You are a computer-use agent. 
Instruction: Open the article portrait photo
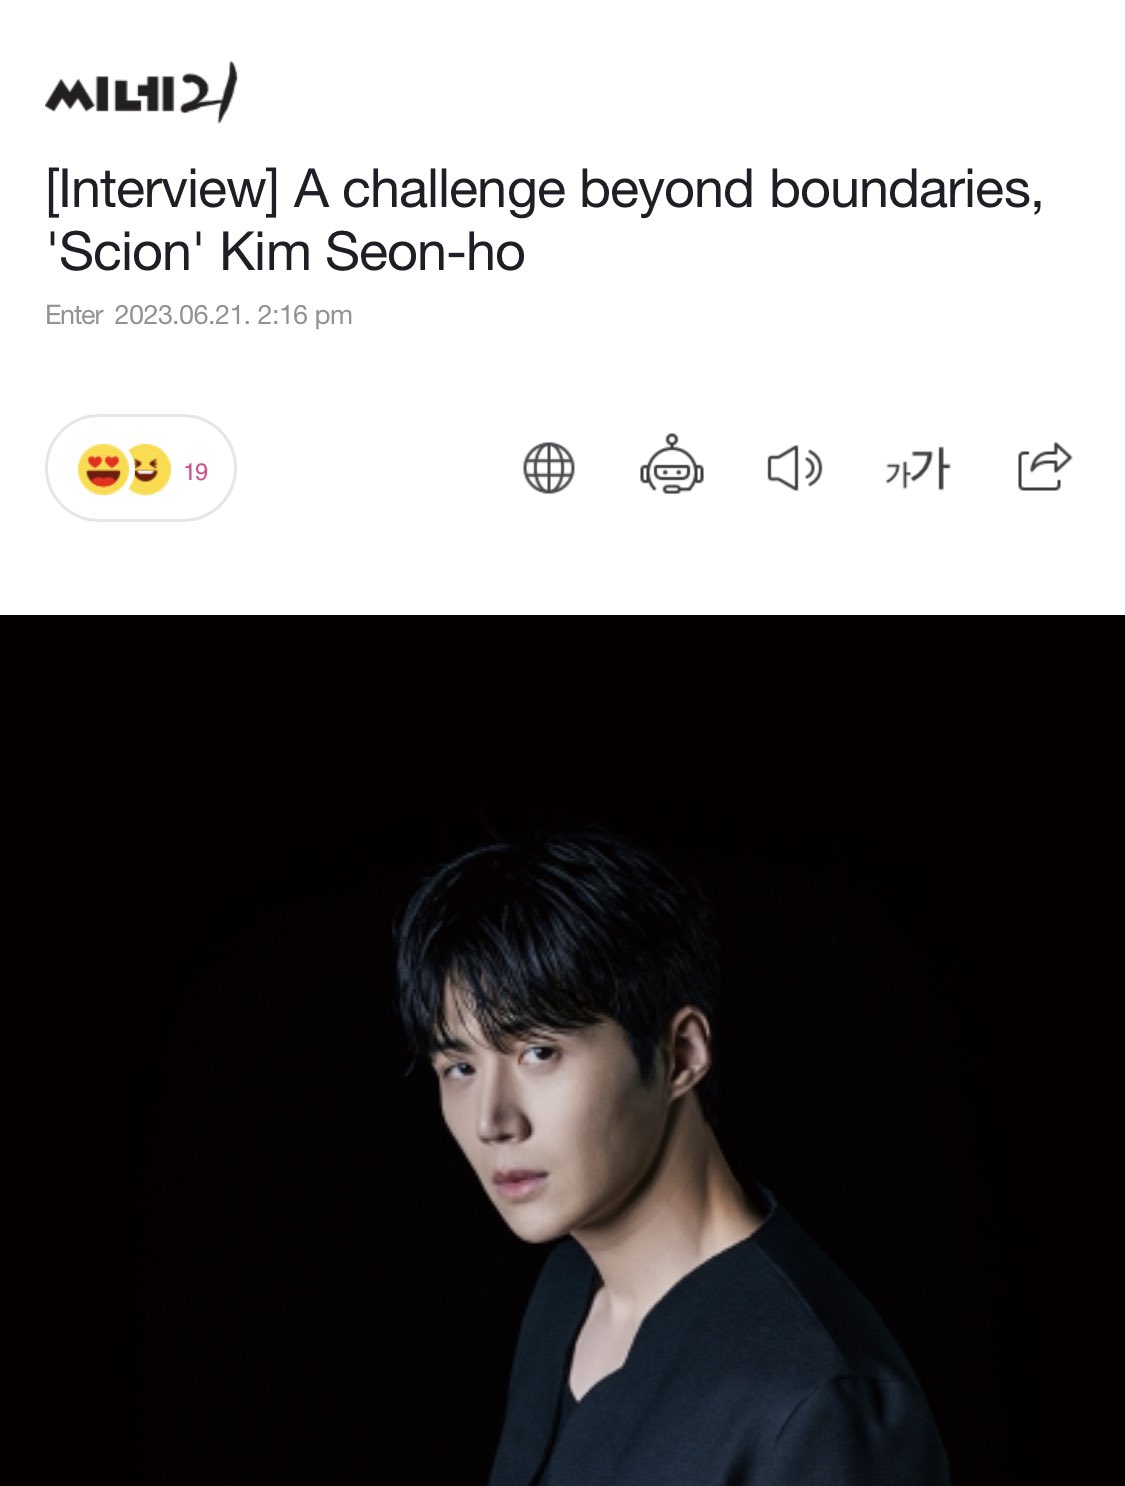pyautogui.click(x=562, y=1050)
